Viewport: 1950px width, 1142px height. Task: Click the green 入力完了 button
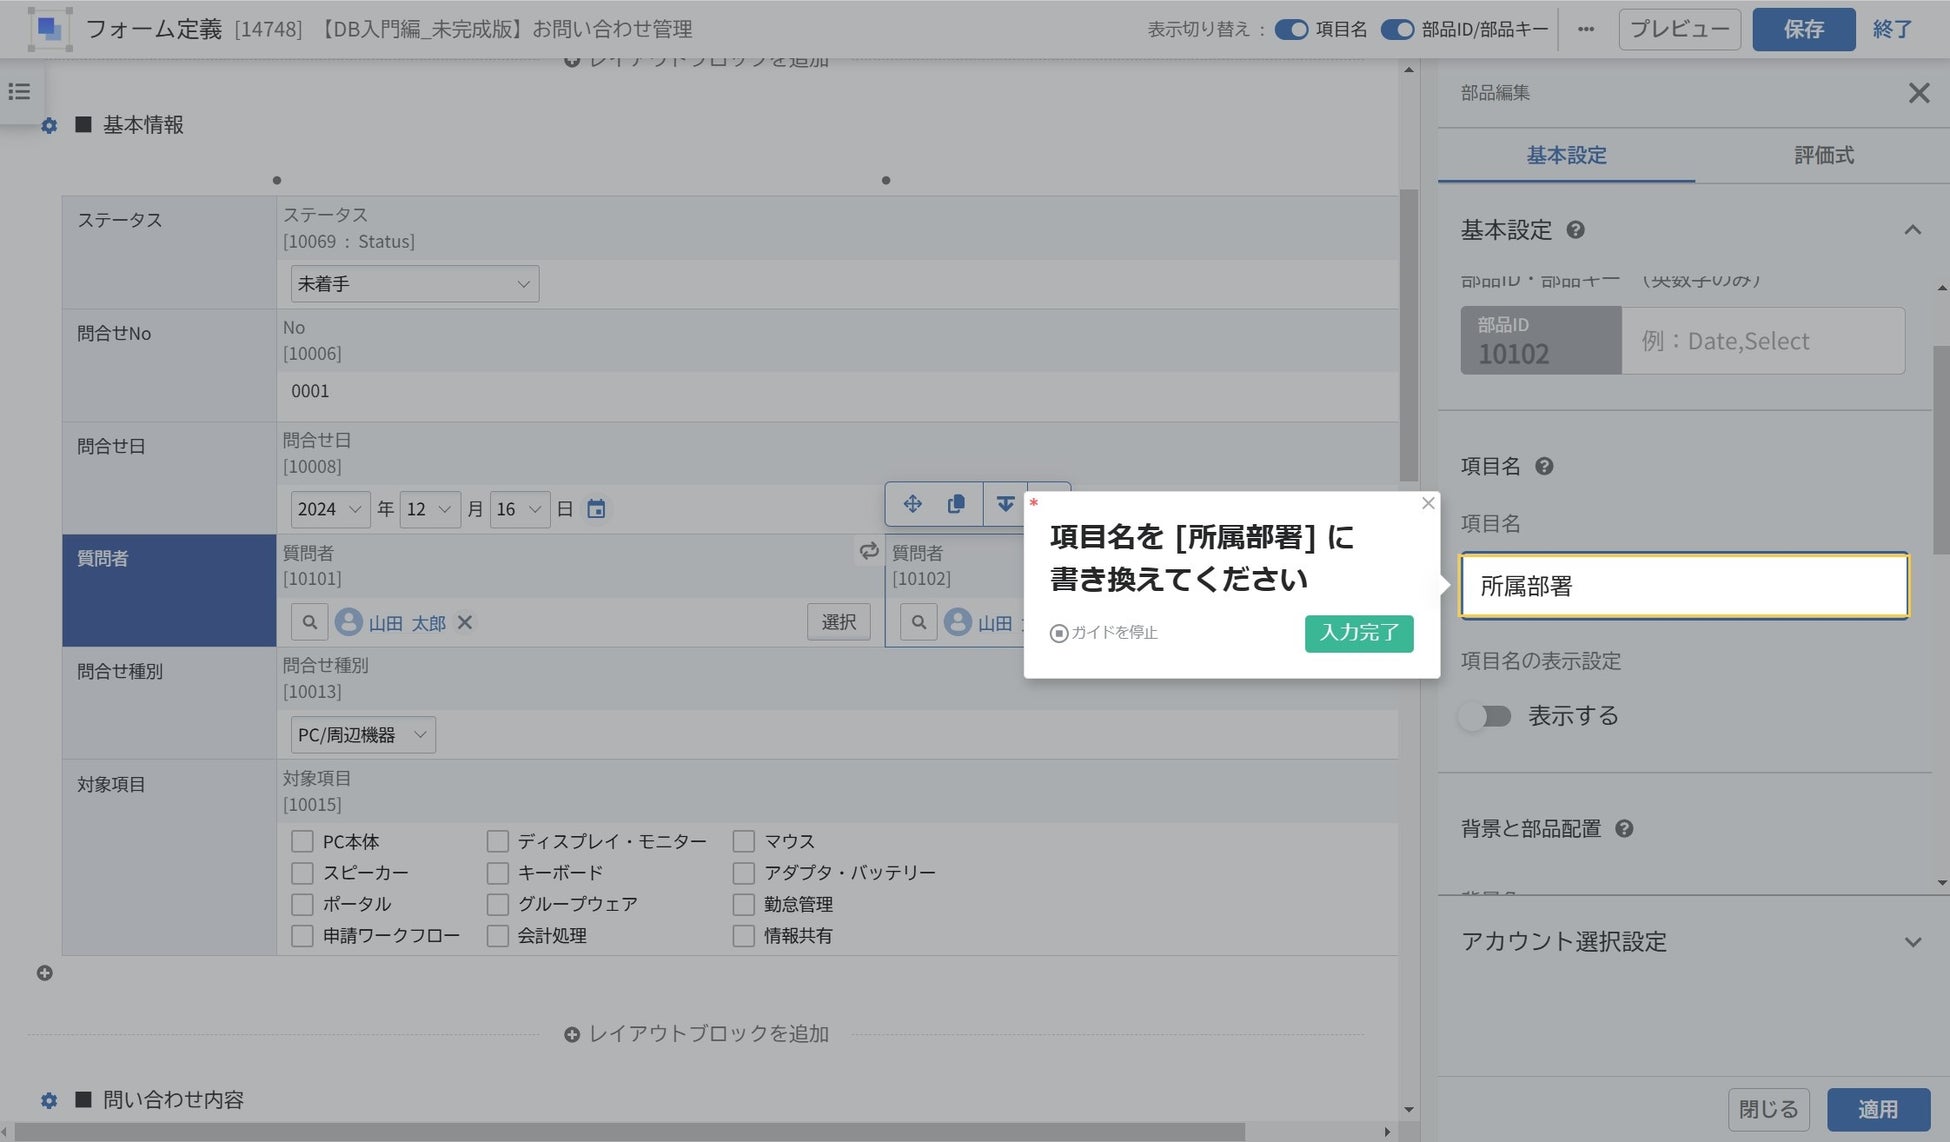pyautogui.click(x=1358, y=633)
